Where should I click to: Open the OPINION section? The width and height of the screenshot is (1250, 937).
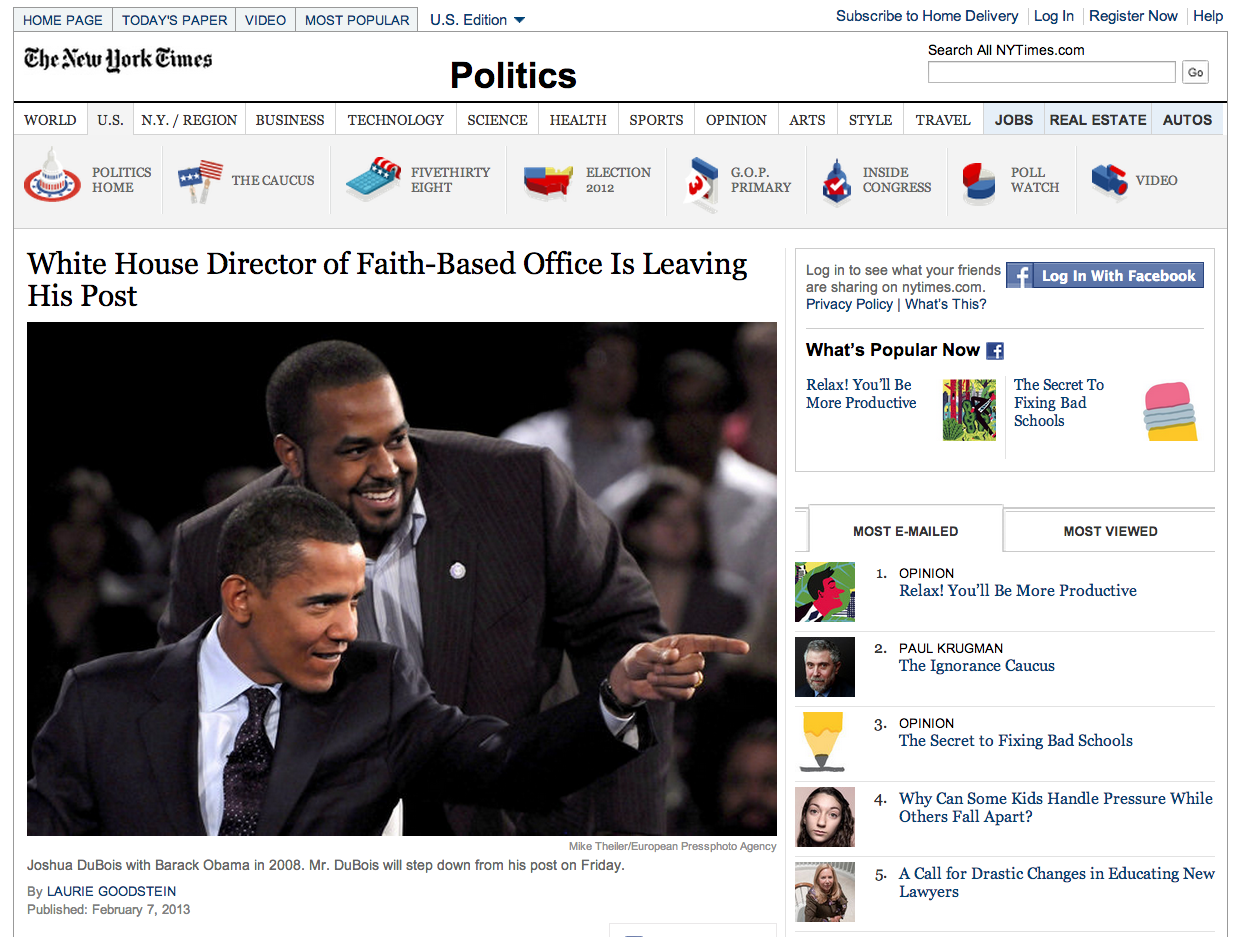click(x=736, y=120)
